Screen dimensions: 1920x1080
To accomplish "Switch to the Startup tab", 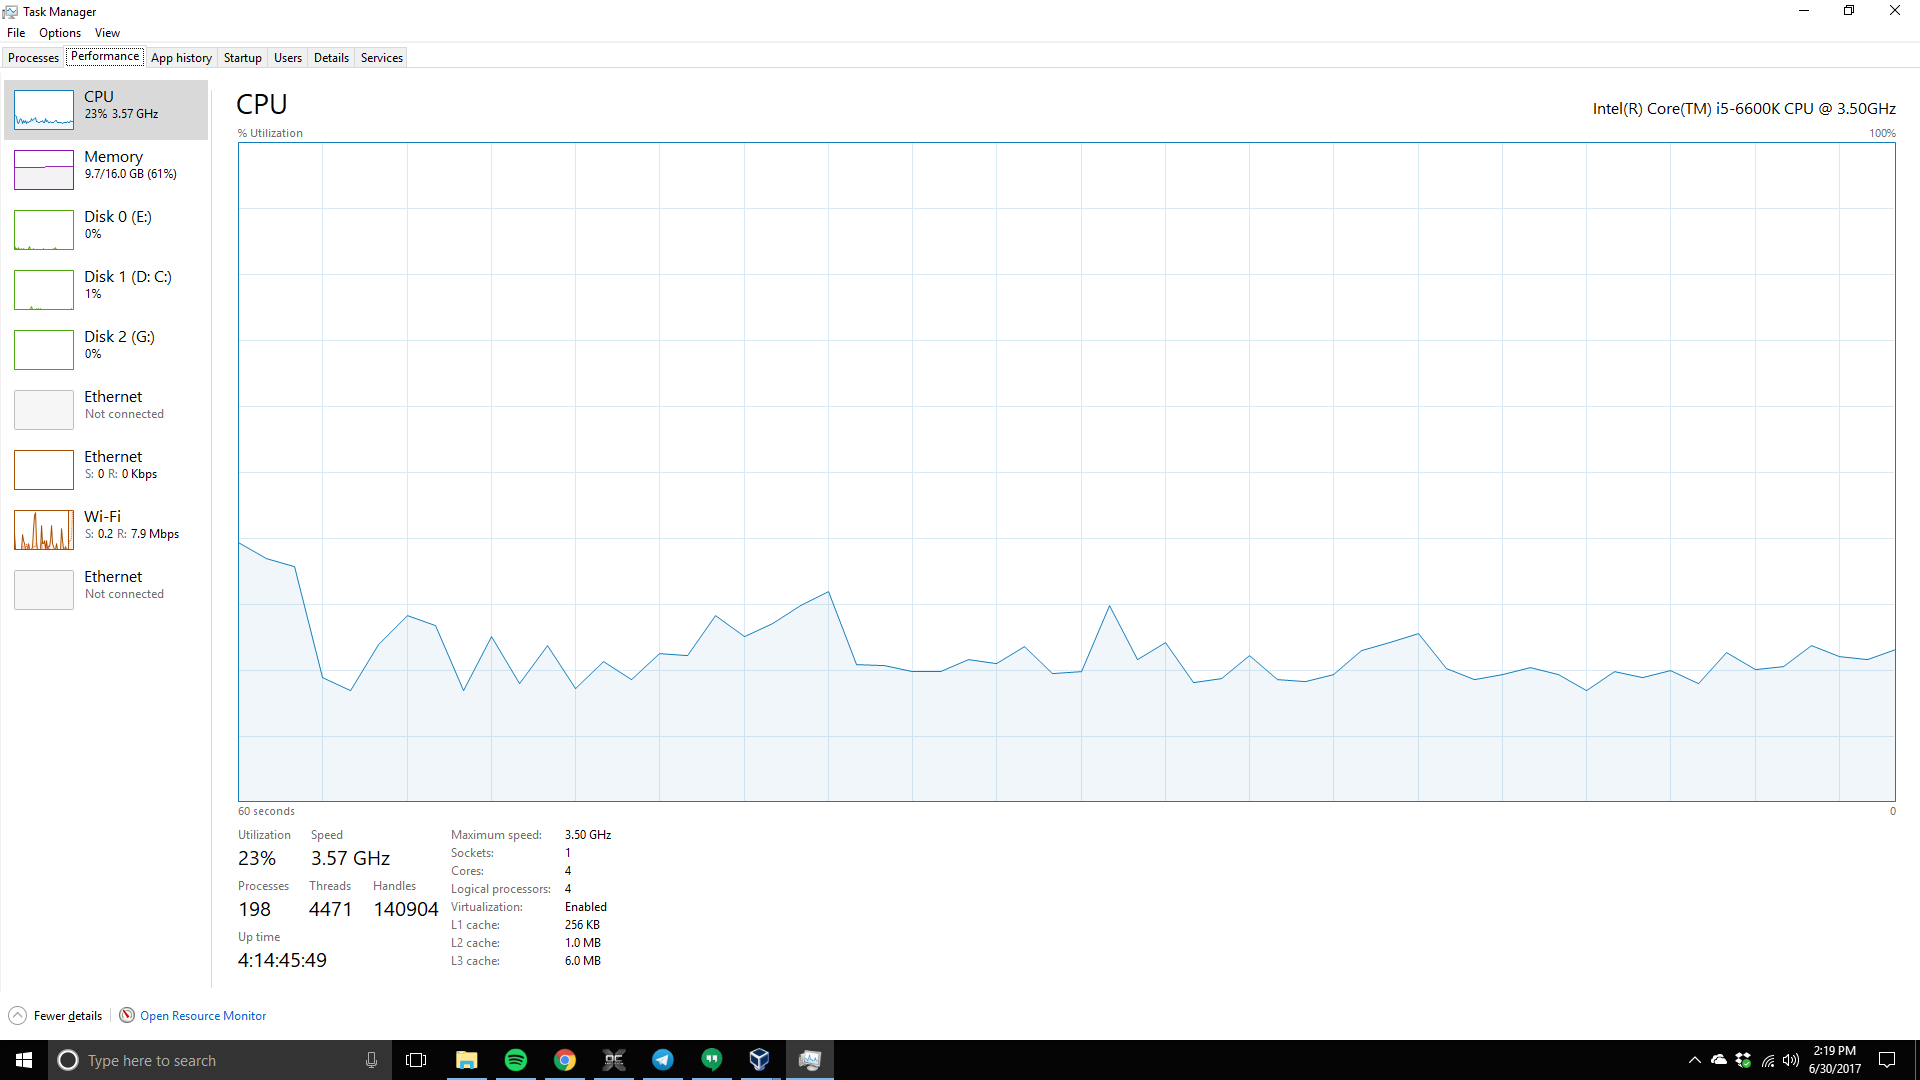I will pos(242,58).
